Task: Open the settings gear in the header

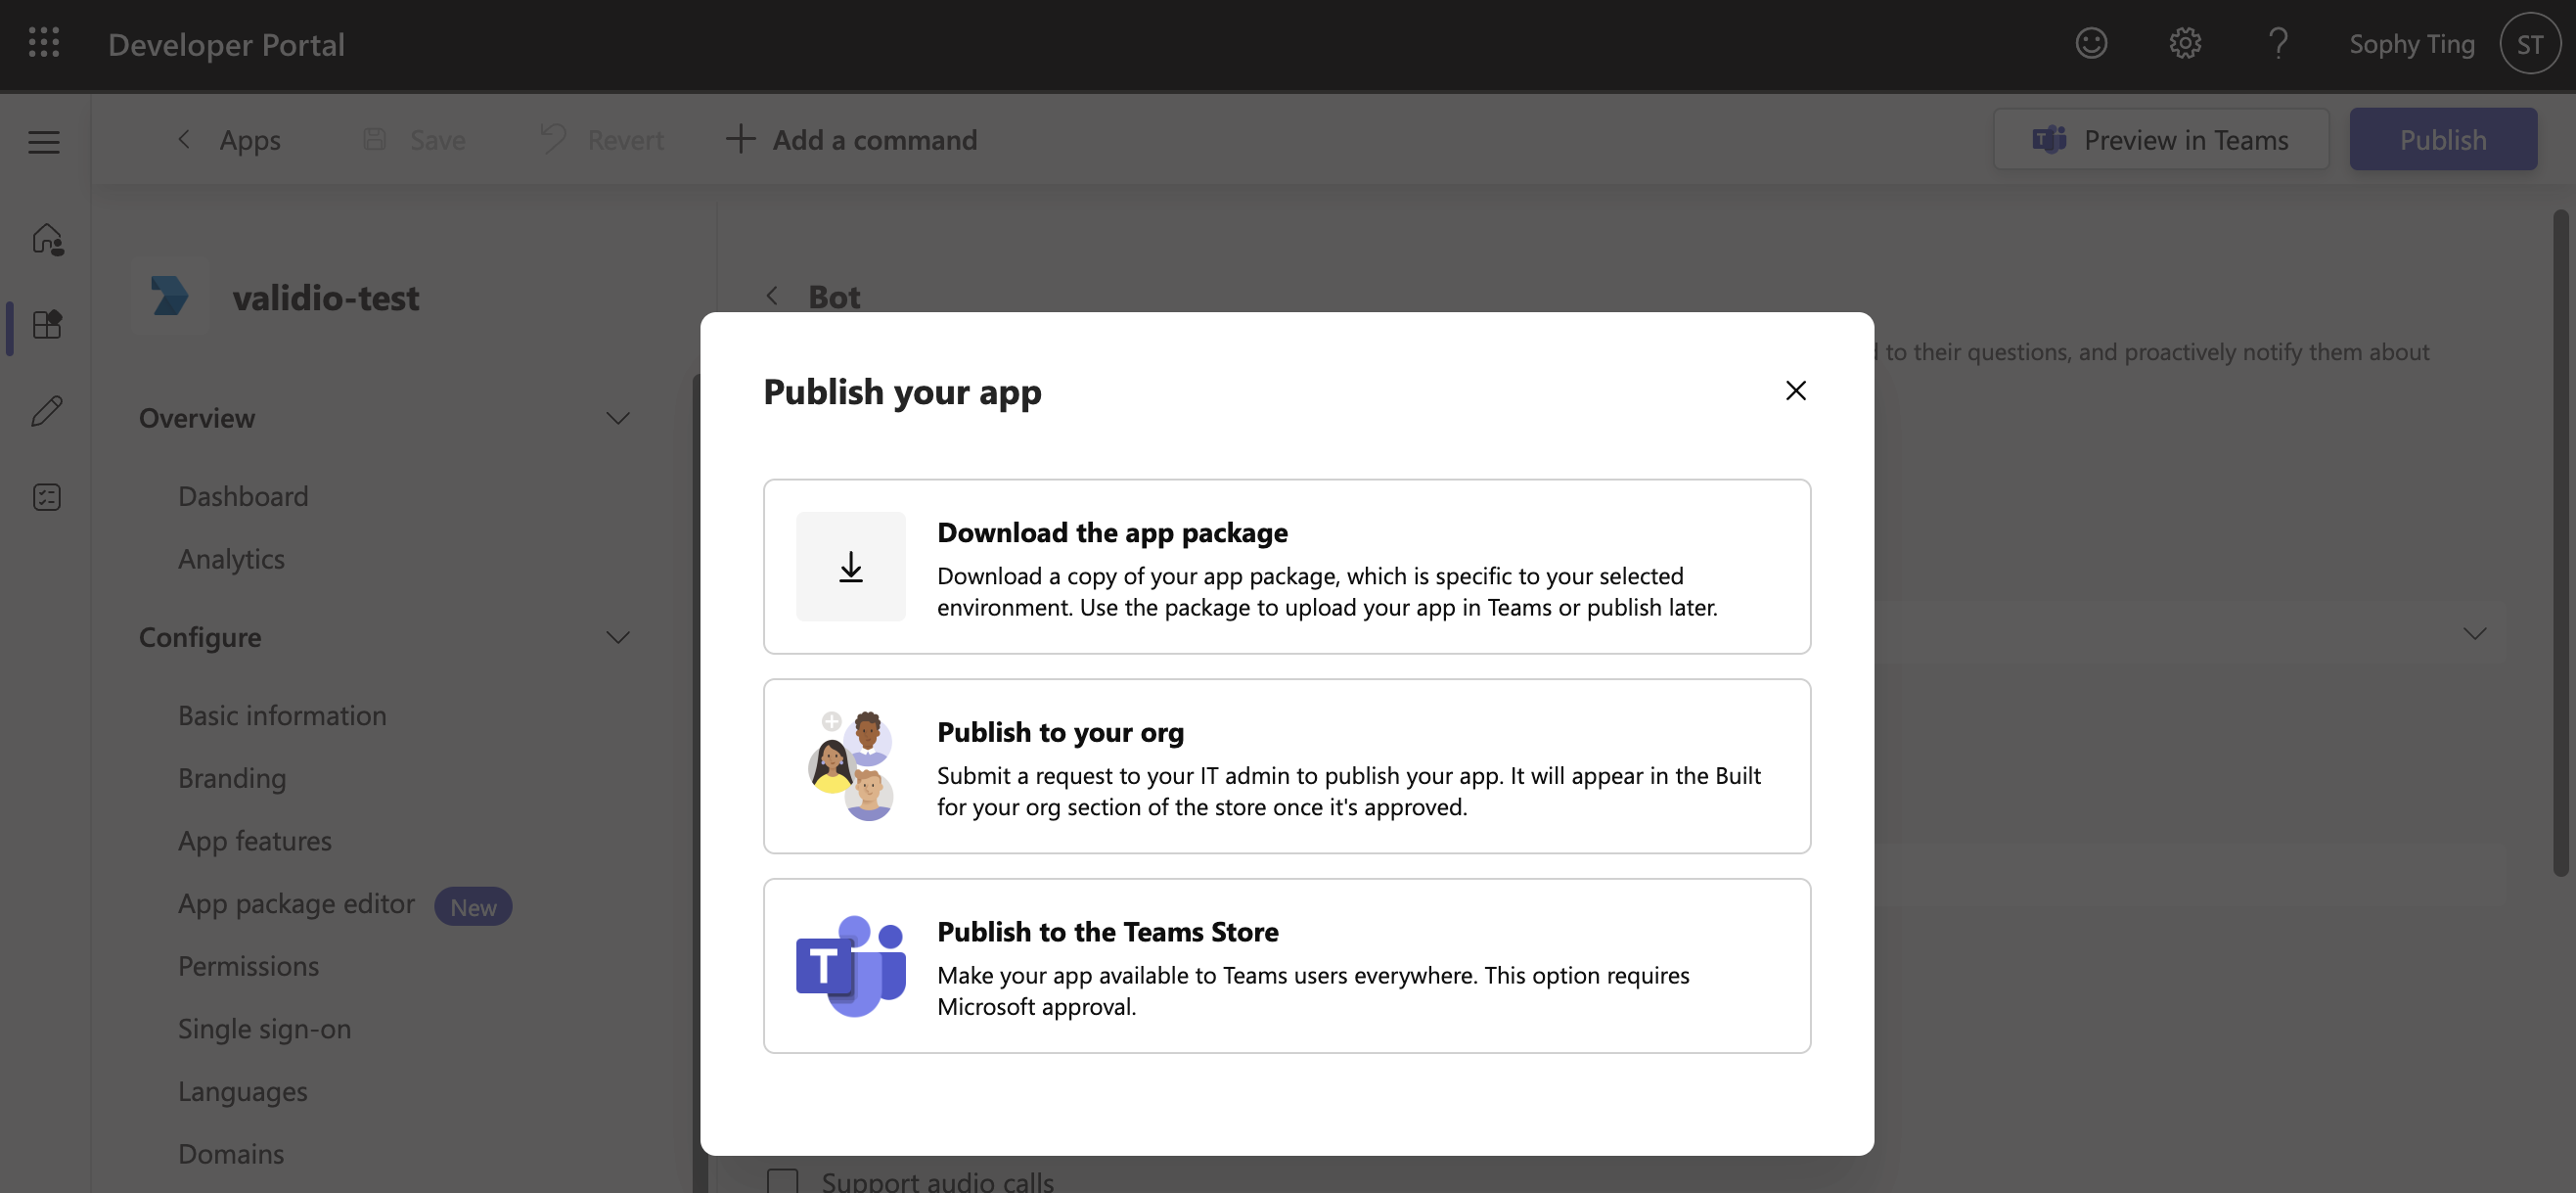Action: 2185,43
